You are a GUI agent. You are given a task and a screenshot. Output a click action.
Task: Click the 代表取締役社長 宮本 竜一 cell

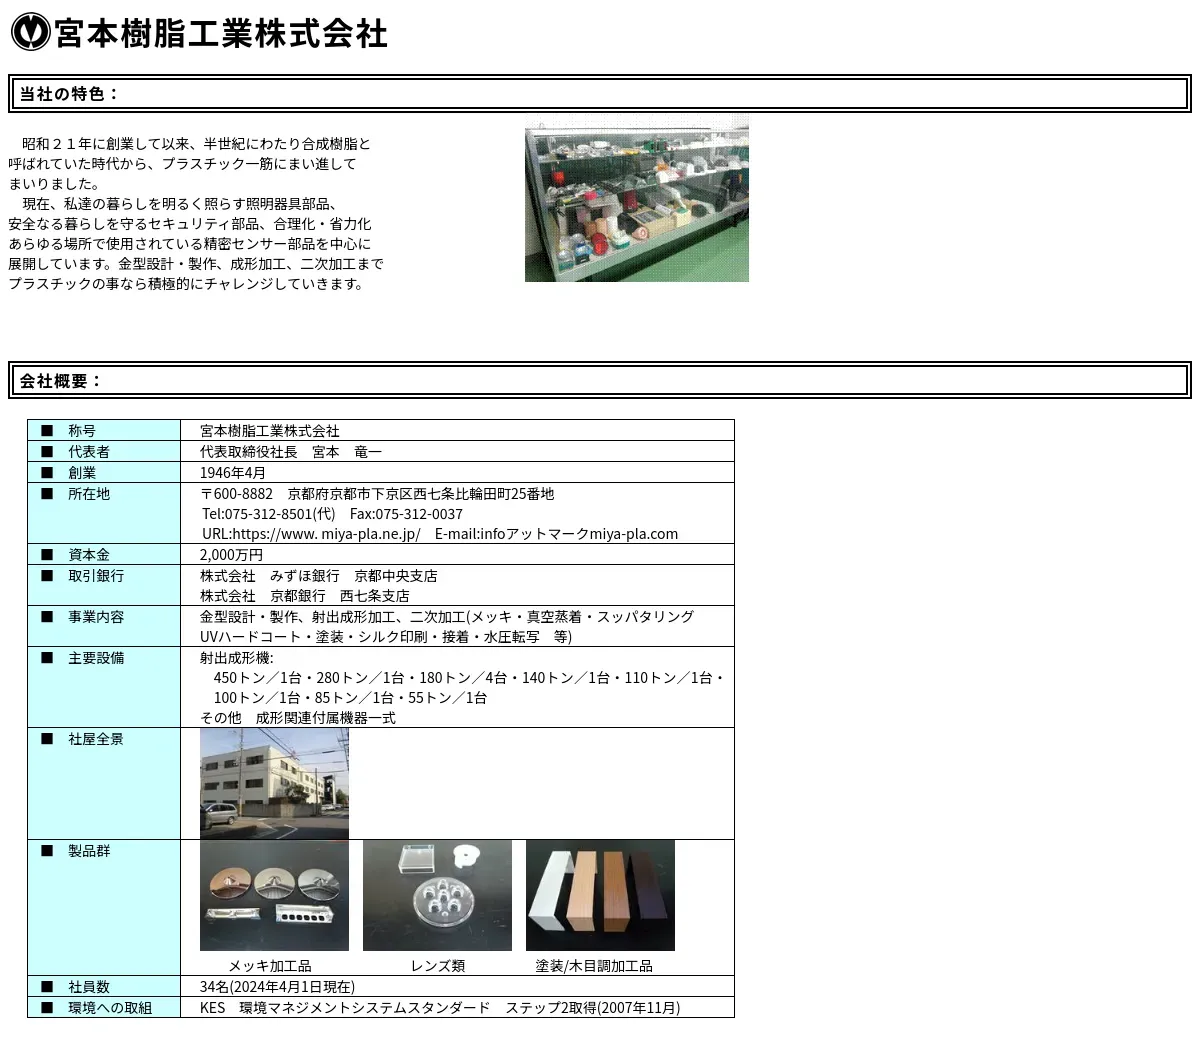click(291, 452)
